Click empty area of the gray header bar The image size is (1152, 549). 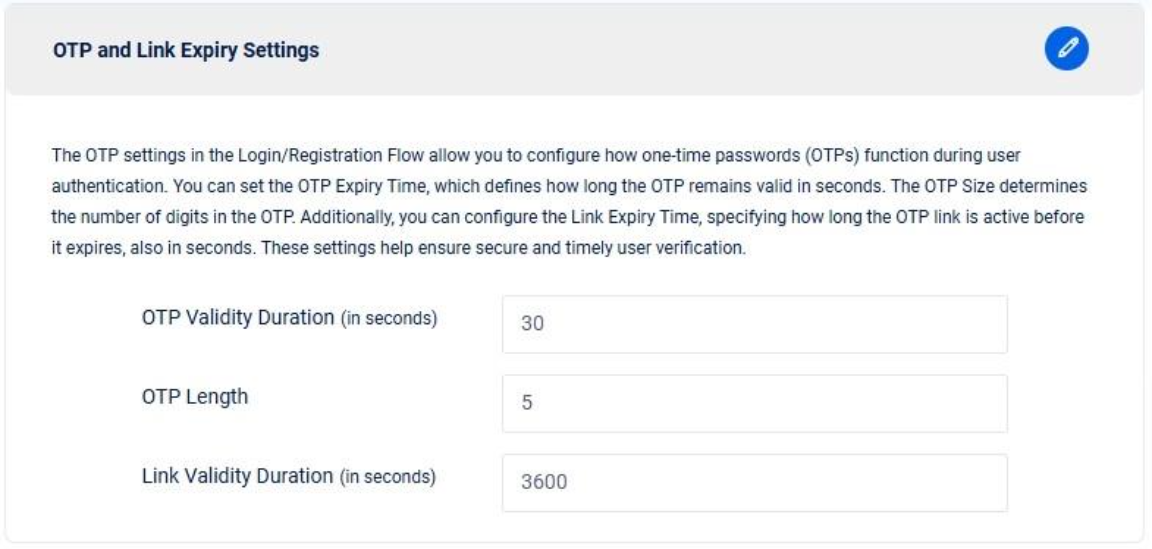[650, 50]
